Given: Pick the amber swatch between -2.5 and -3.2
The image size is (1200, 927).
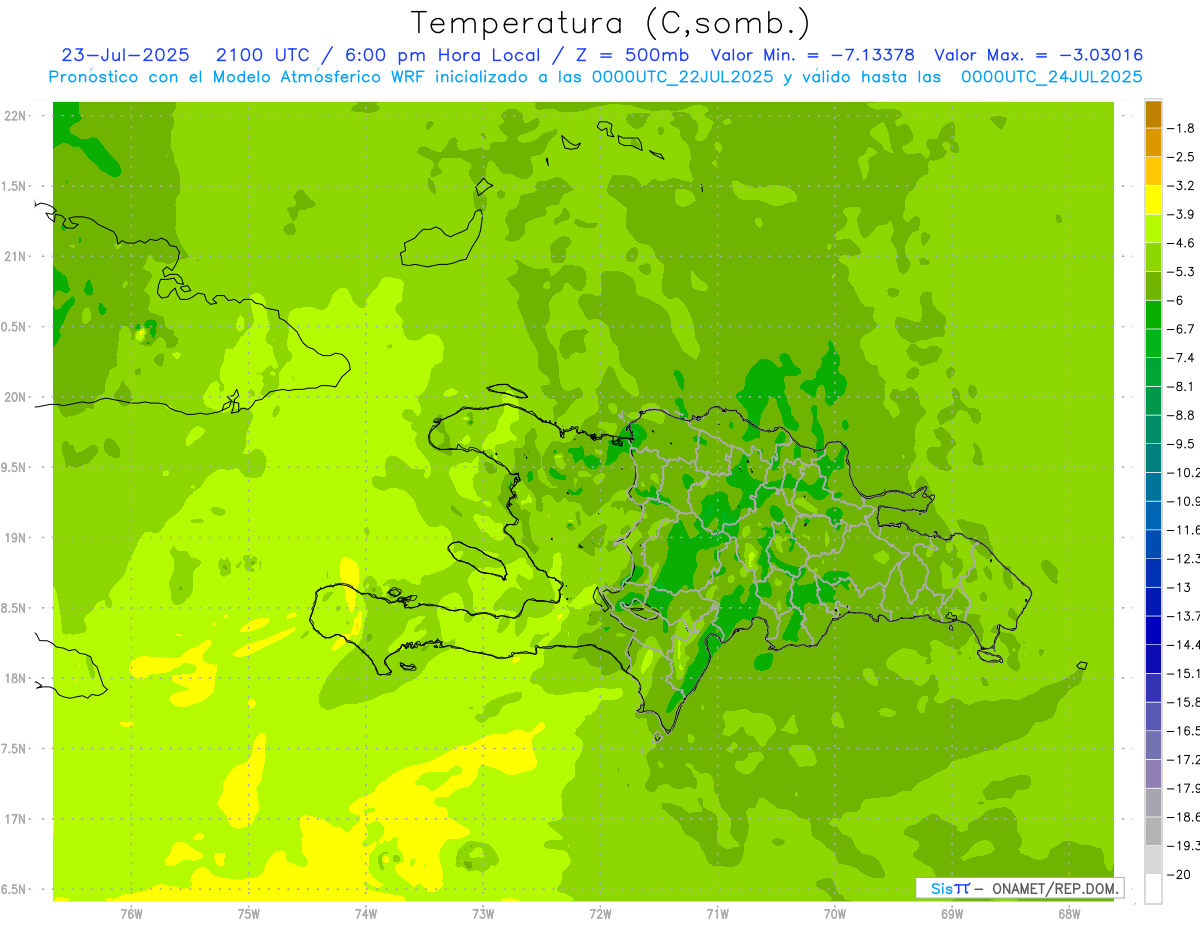Looking at the screenshot, I should 1153,171.
